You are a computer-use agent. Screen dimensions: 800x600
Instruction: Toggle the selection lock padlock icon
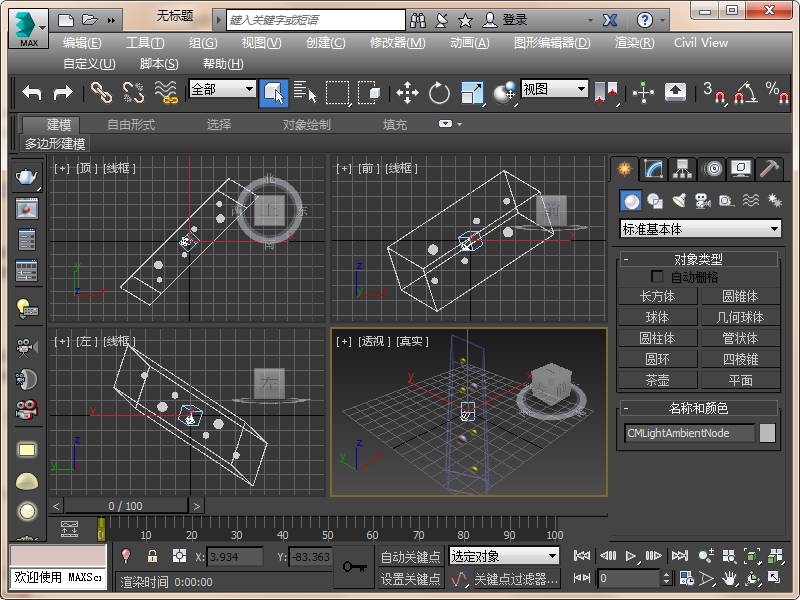click(152, 557)
